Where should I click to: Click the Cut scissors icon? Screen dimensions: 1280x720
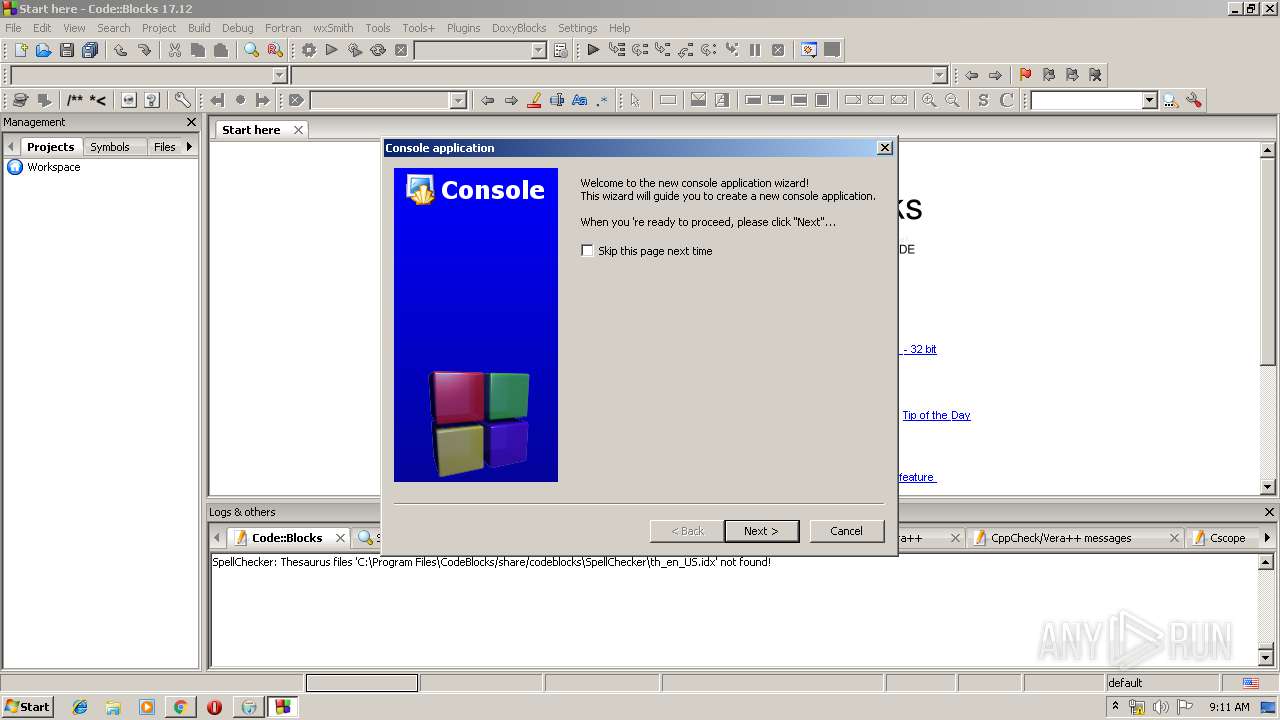(175, 50)
